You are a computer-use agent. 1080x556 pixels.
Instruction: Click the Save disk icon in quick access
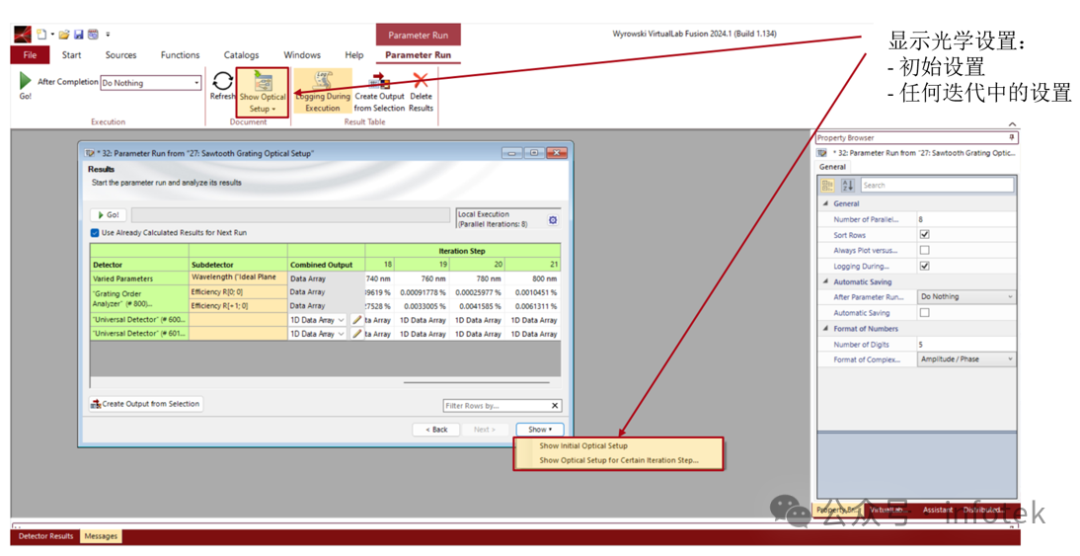coord(79,34)
